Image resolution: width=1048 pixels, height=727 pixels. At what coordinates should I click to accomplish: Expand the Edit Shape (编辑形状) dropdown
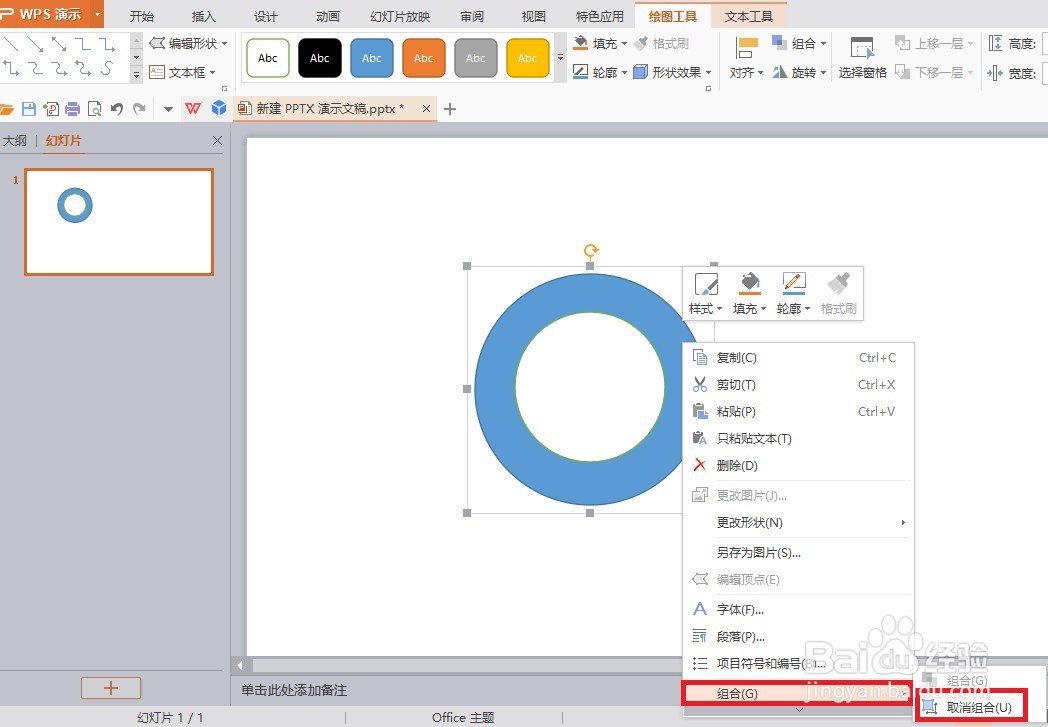(x=225, y=43)
